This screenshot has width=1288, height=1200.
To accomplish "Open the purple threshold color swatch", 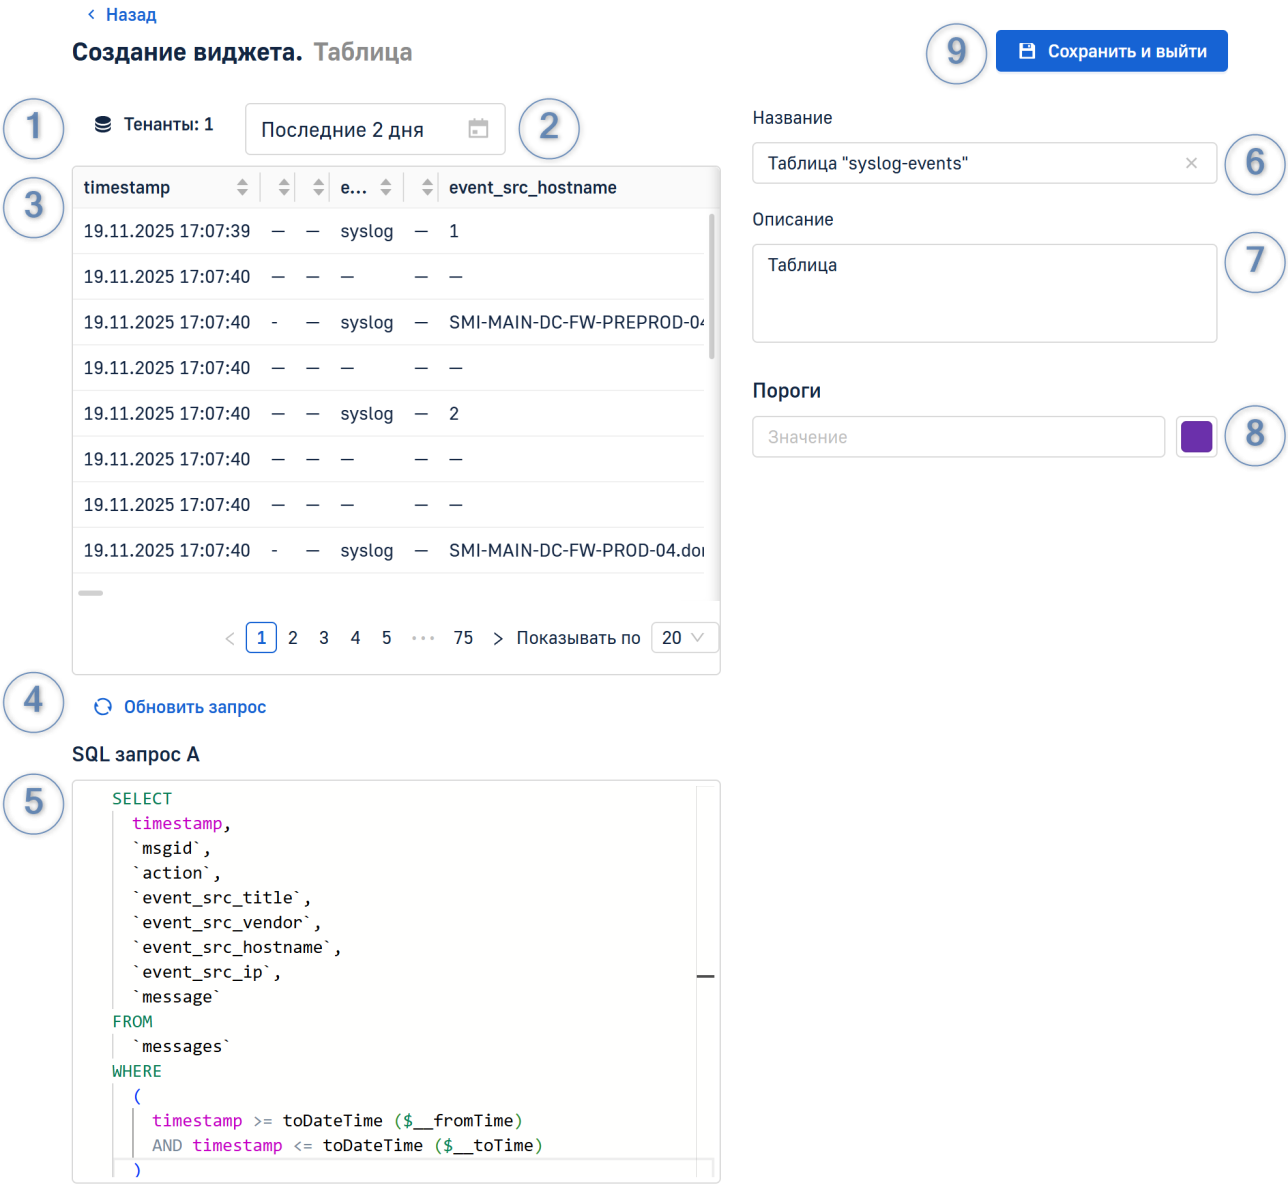I will point(1196,437).
